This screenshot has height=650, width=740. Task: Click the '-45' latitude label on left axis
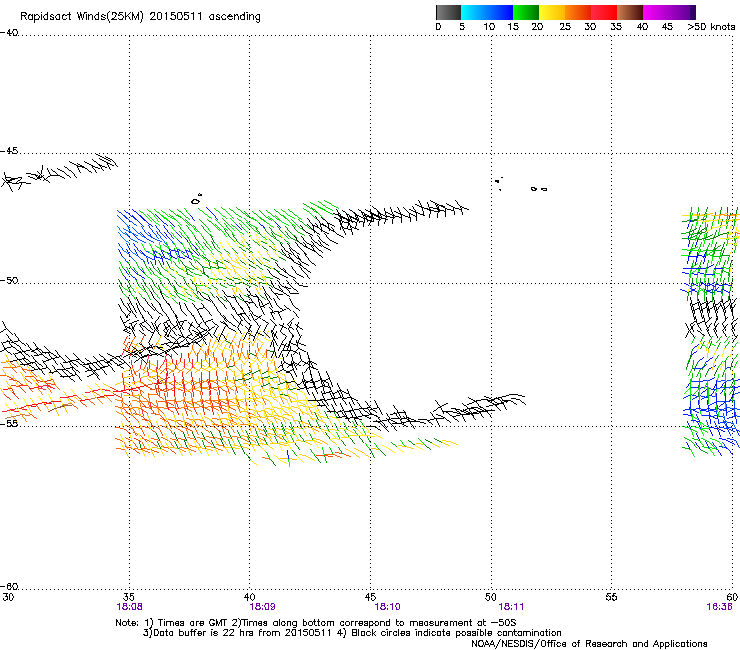point(9,151)
